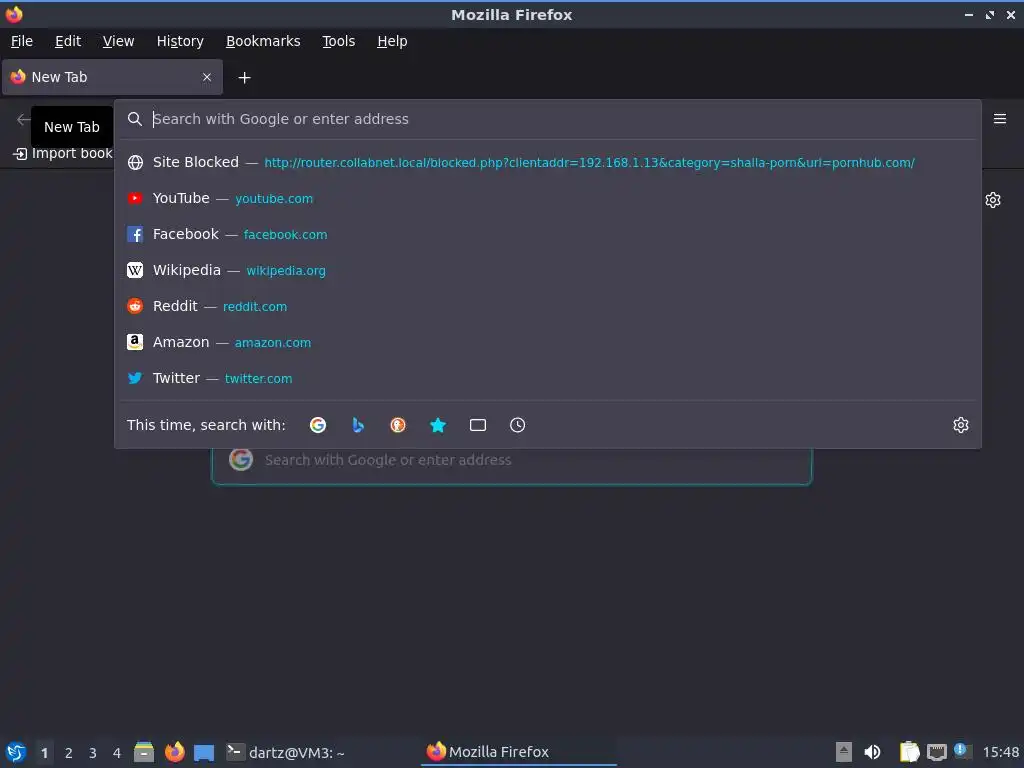Search this time with Google
This screenshot has width=1024, height=768.
[x=318, y=425]
